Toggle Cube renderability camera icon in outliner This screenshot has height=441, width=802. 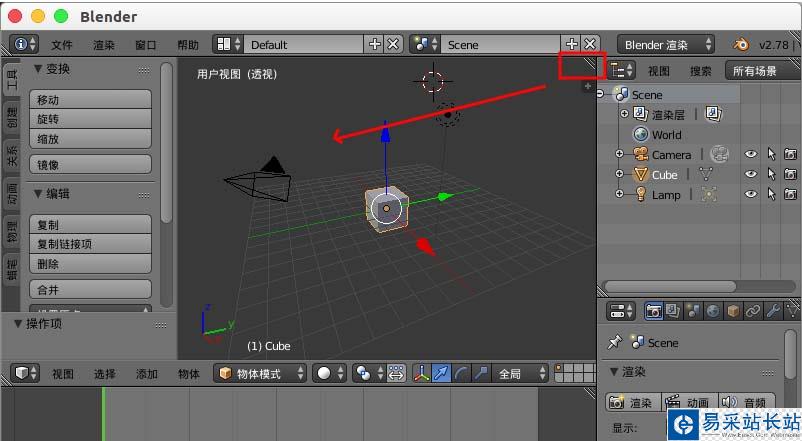tap(790, 174)
